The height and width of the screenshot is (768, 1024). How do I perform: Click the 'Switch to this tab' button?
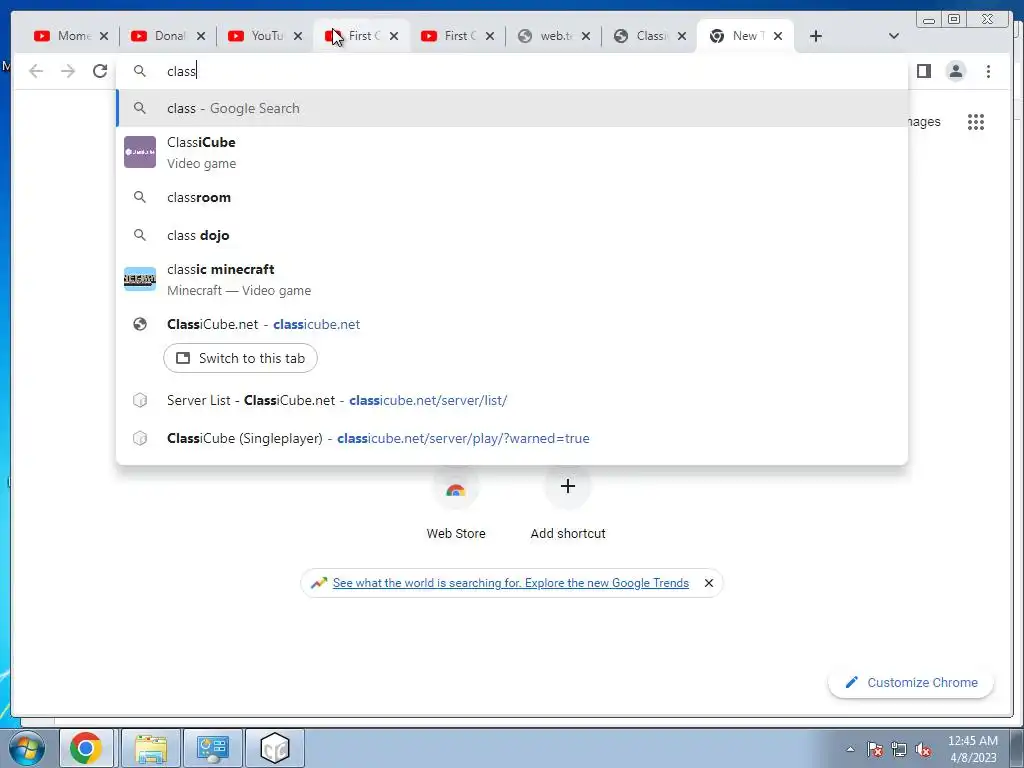coord(240,358)
